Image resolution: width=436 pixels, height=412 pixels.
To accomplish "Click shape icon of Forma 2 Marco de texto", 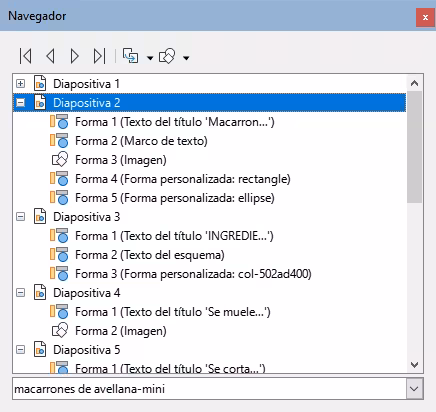I will [x=59, y=141].
